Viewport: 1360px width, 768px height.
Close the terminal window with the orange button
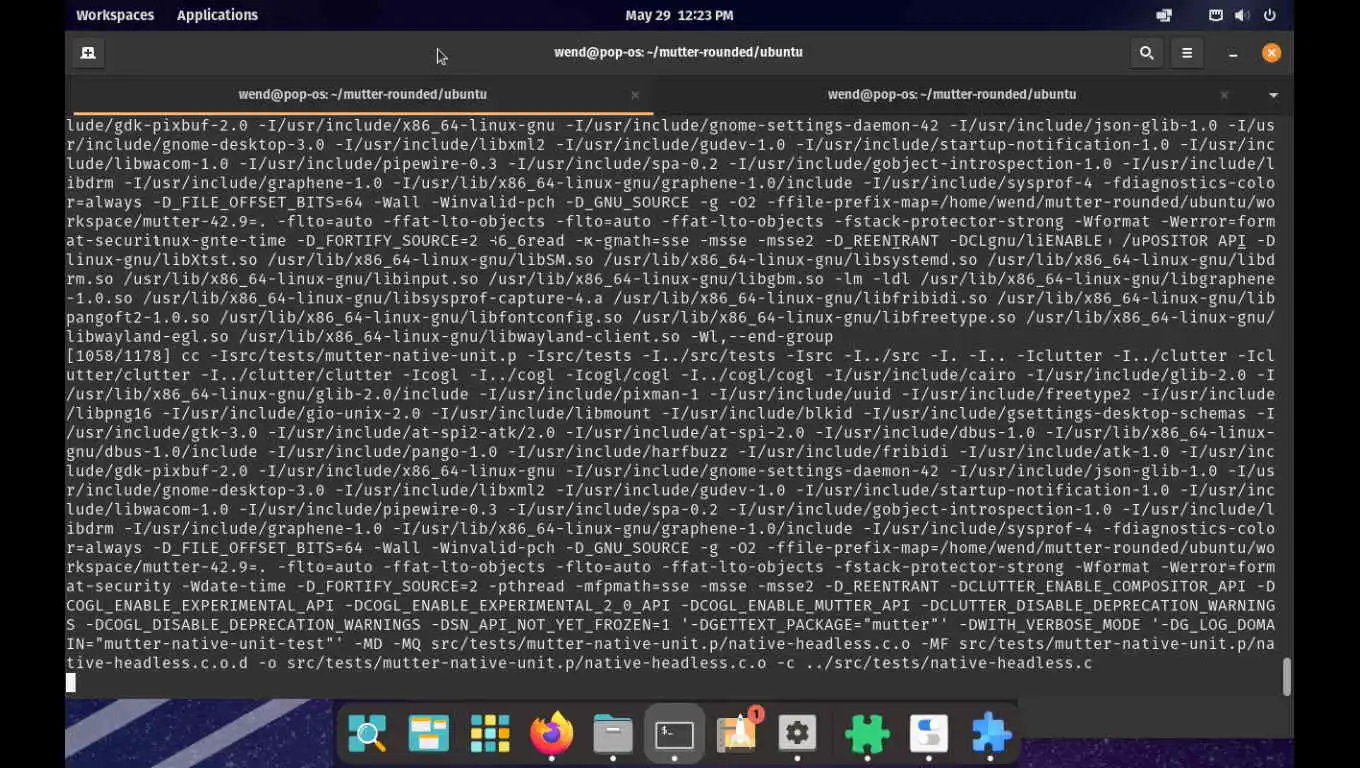point(1271,53)
